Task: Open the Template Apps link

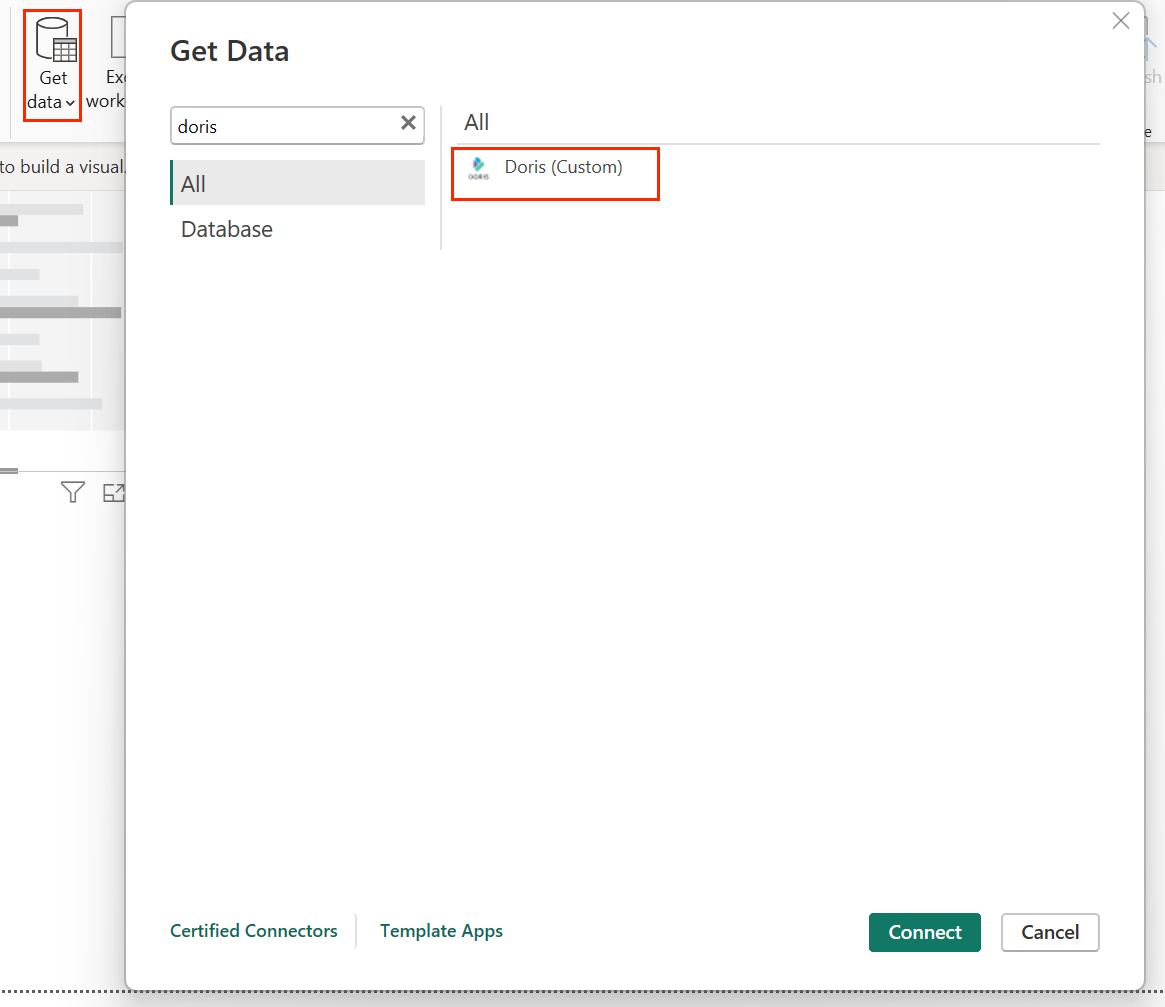Action: click(x=441, y=930)
